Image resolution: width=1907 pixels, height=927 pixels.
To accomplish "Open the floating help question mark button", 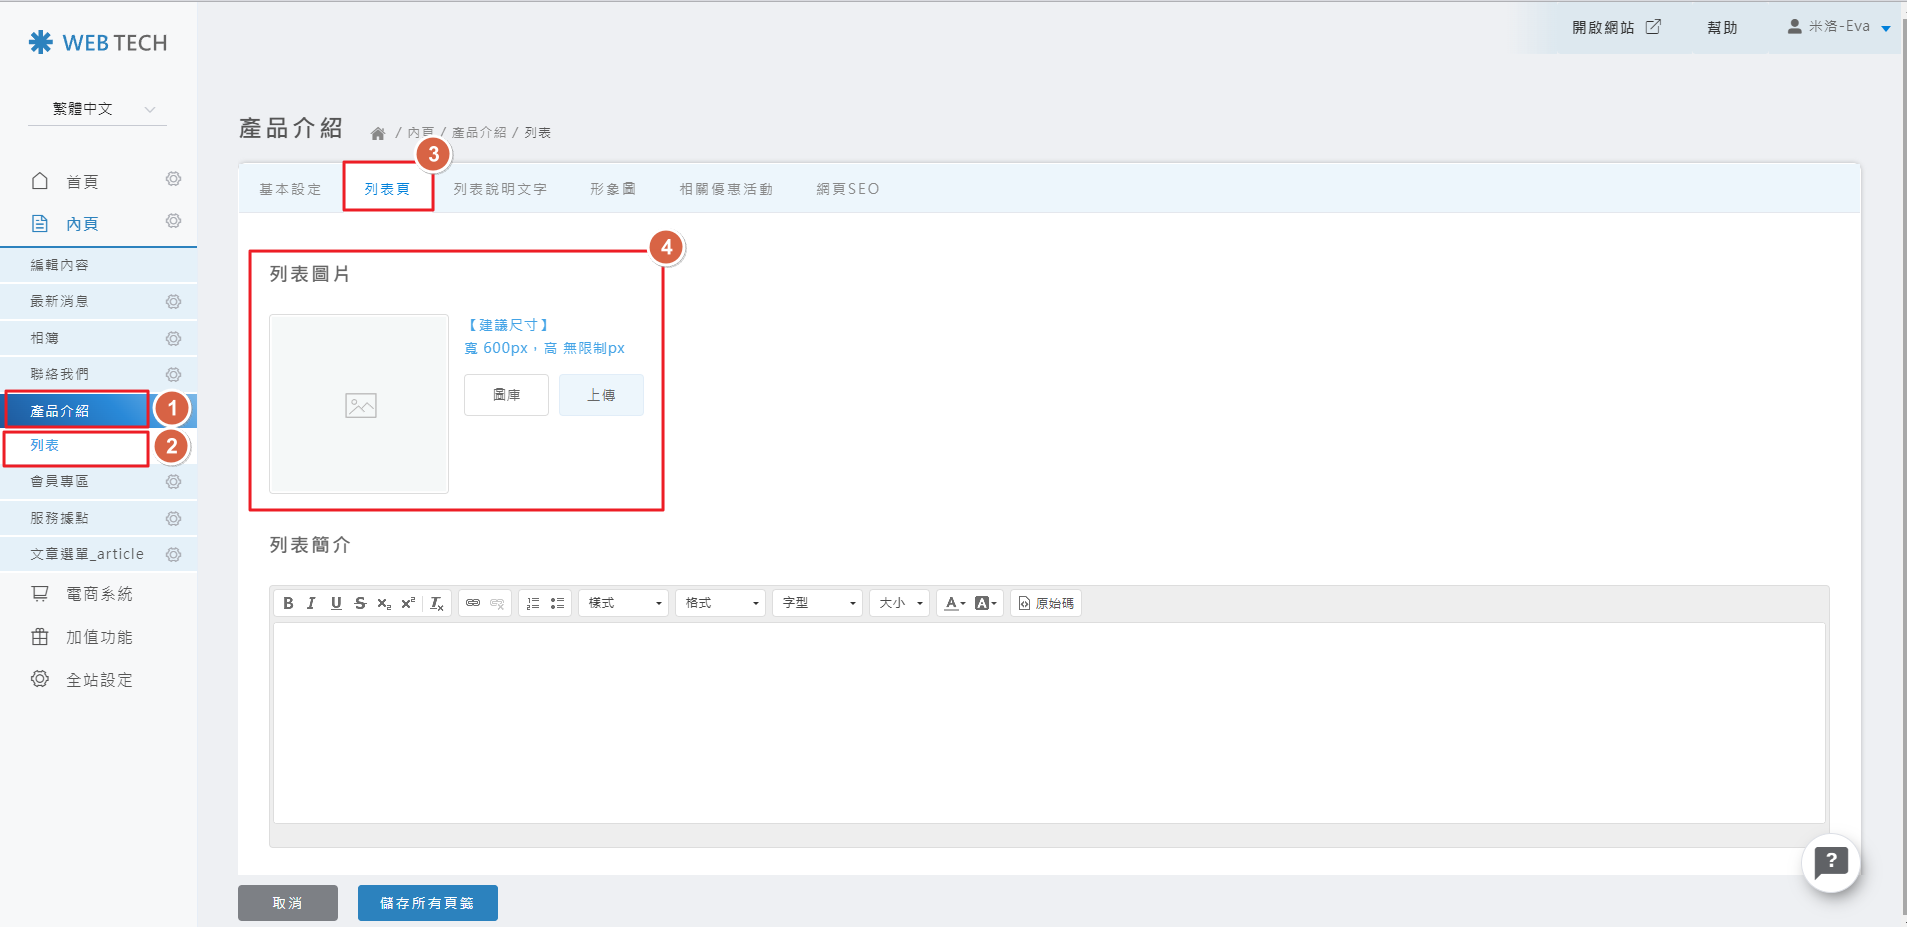I will click(1830, 862).
